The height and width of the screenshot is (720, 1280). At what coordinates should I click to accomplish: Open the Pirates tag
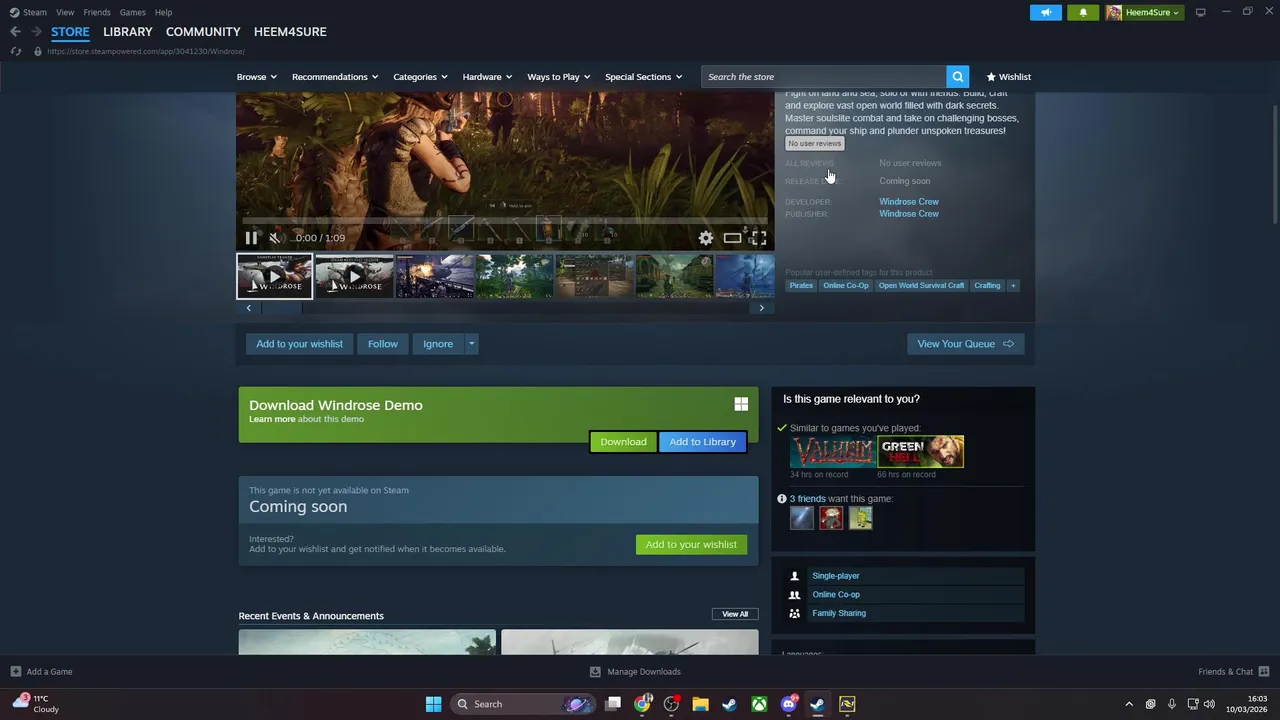click(x=801, y=286)
